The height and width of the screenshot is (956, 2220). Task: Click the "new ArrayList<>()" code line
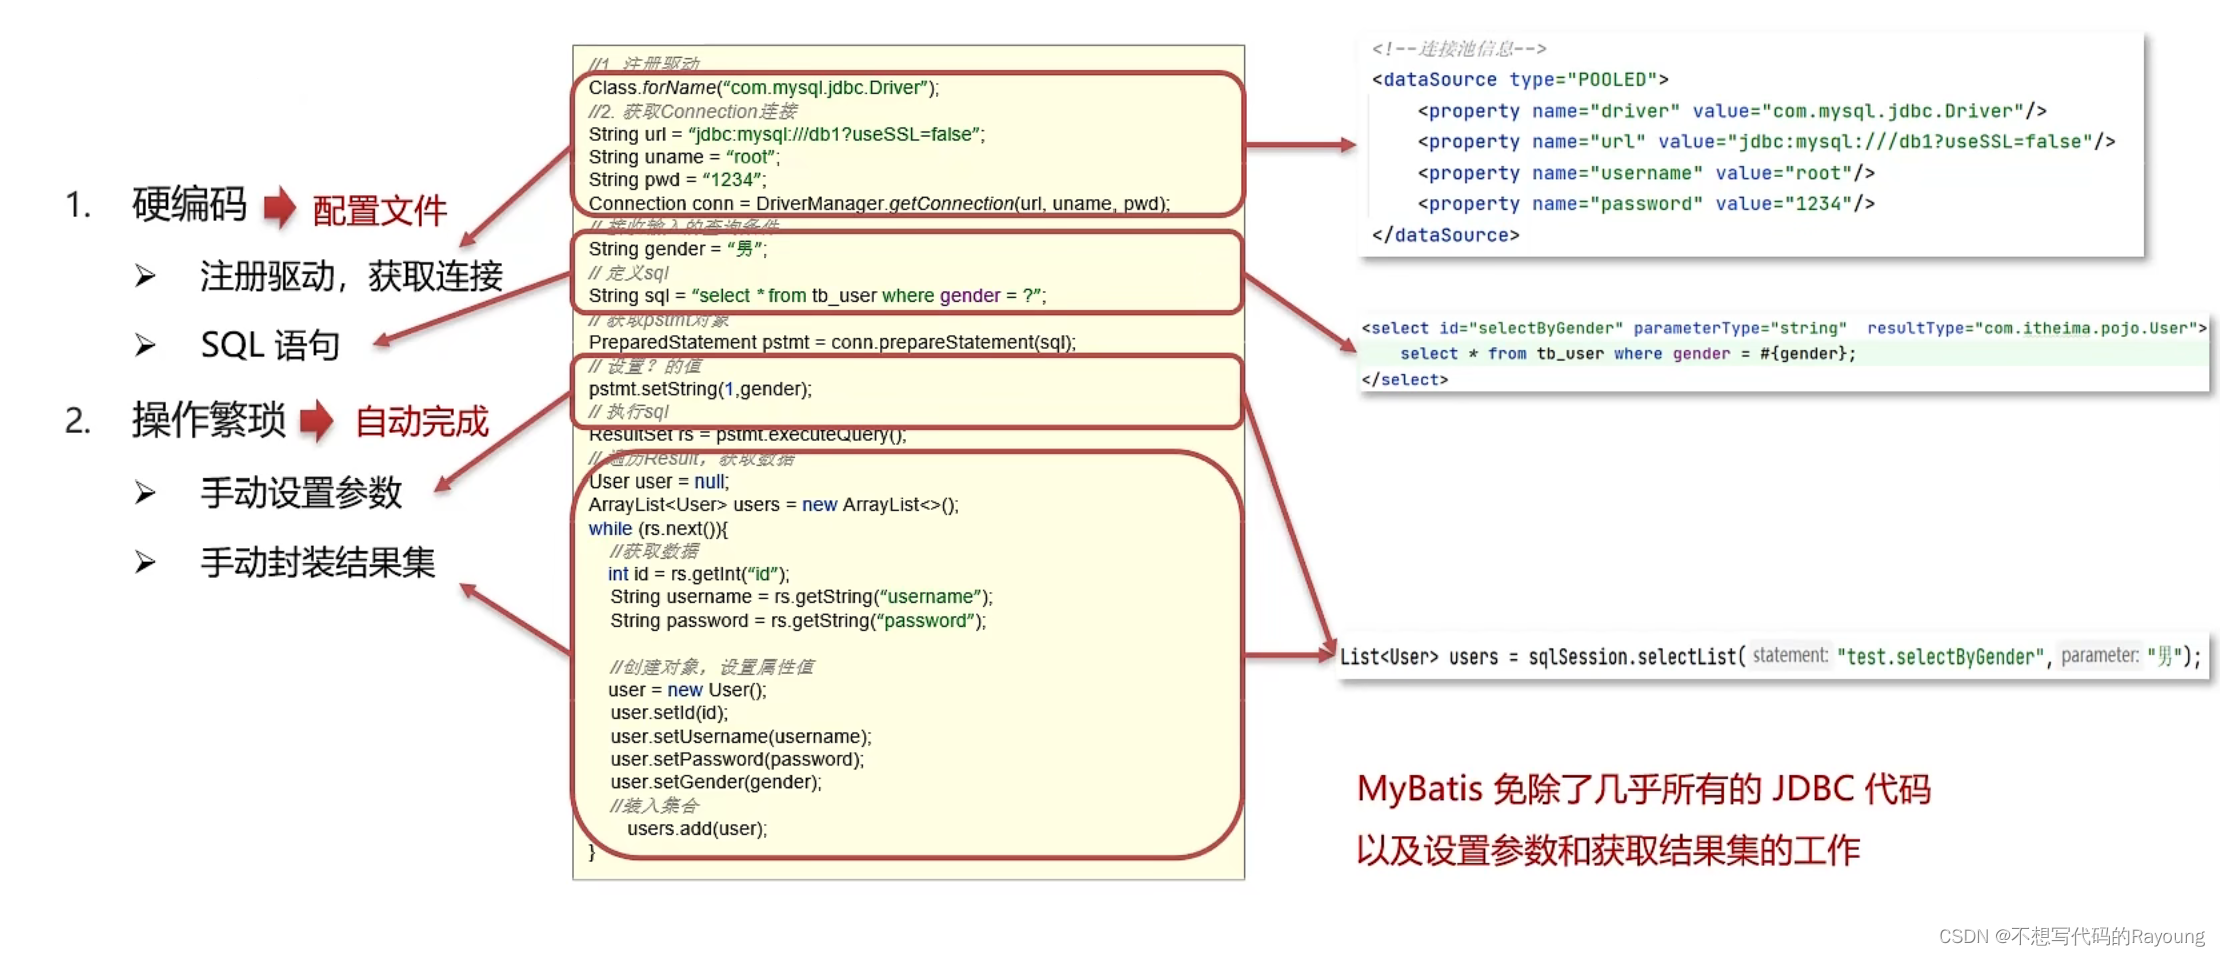[773, 505]
